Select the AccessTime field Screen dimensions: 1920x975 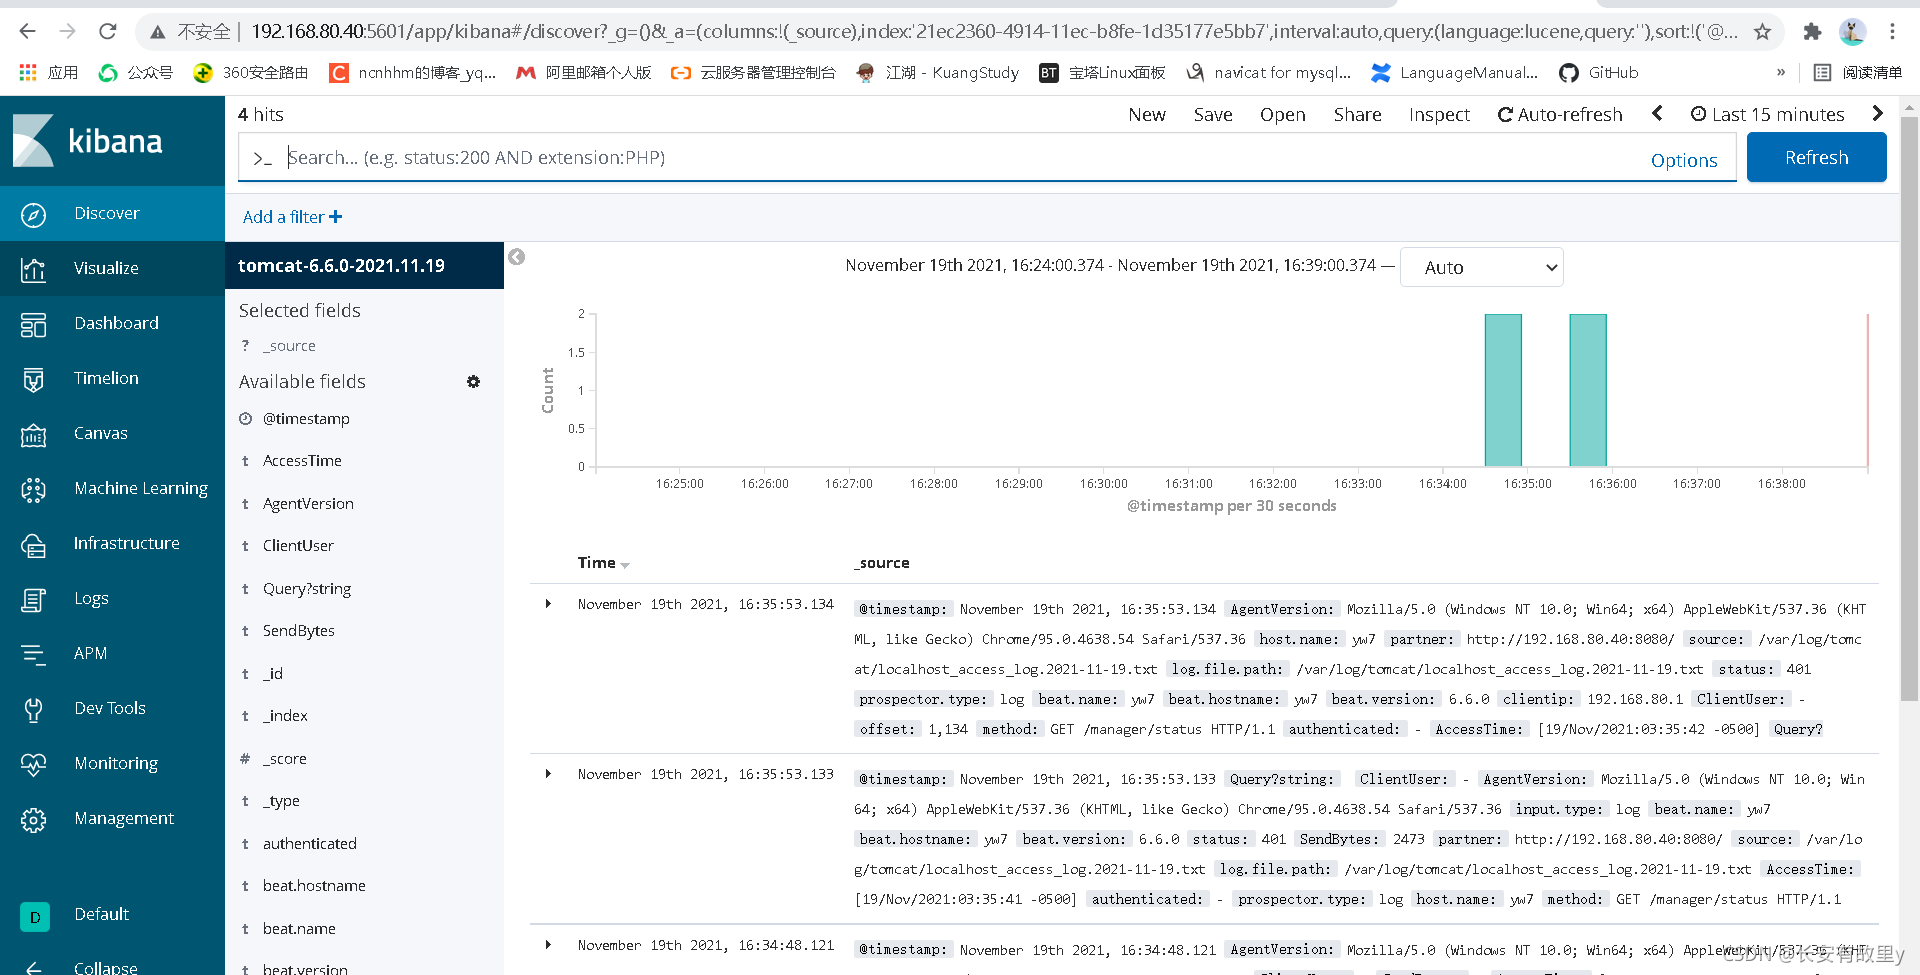pos(302,460)
